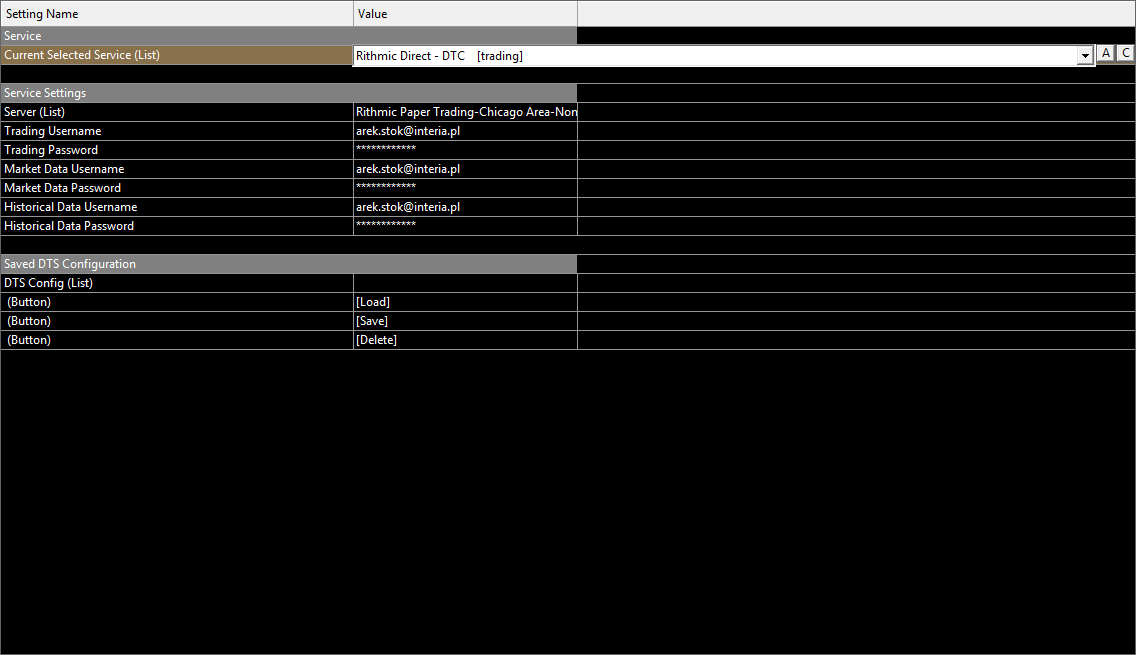This screenshot has width=1136, height=655.
Task: Edit the Historical Data Username value
Action: coord(465,206)
